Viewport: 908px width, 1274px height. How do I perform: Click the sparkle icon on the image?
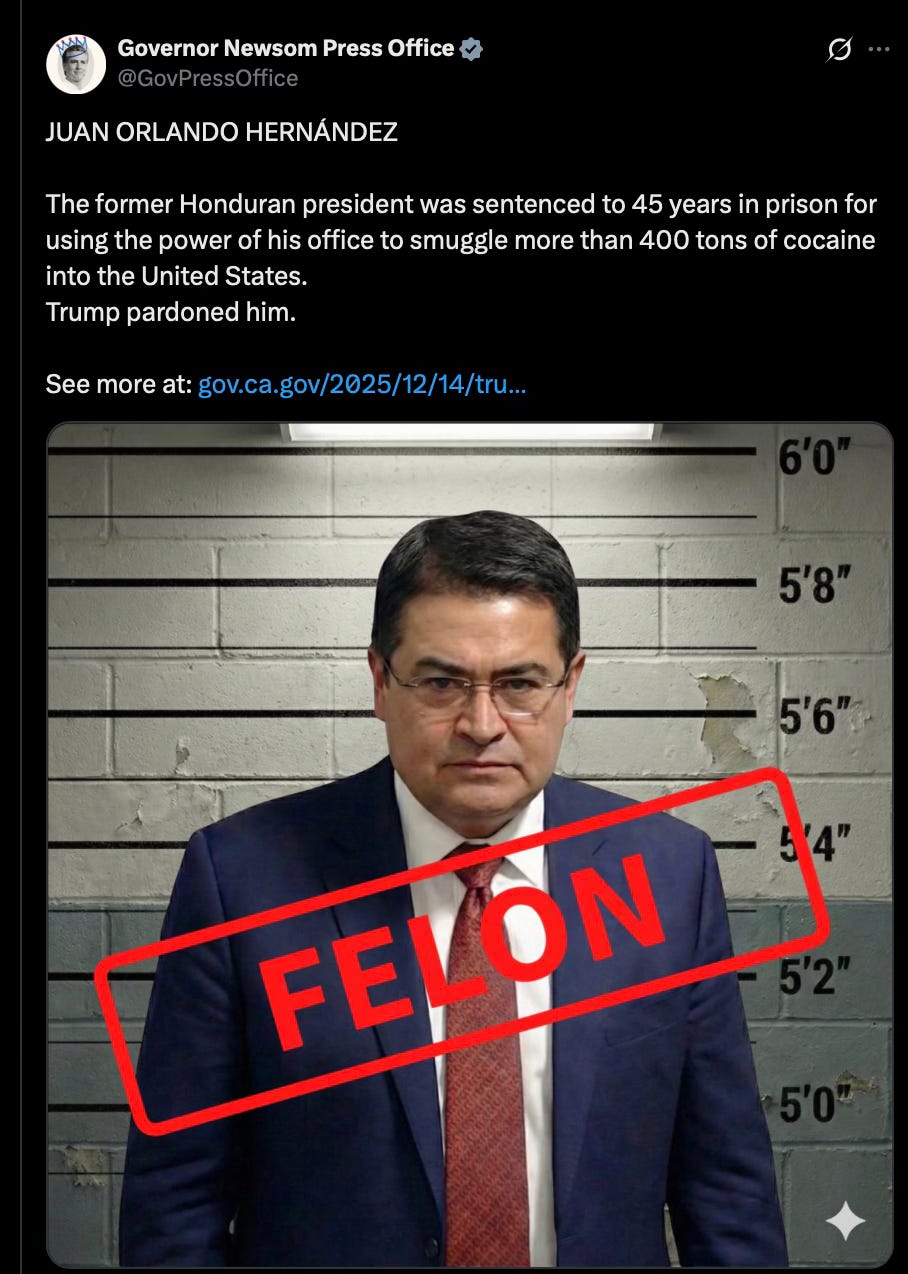pos(845,1219)
